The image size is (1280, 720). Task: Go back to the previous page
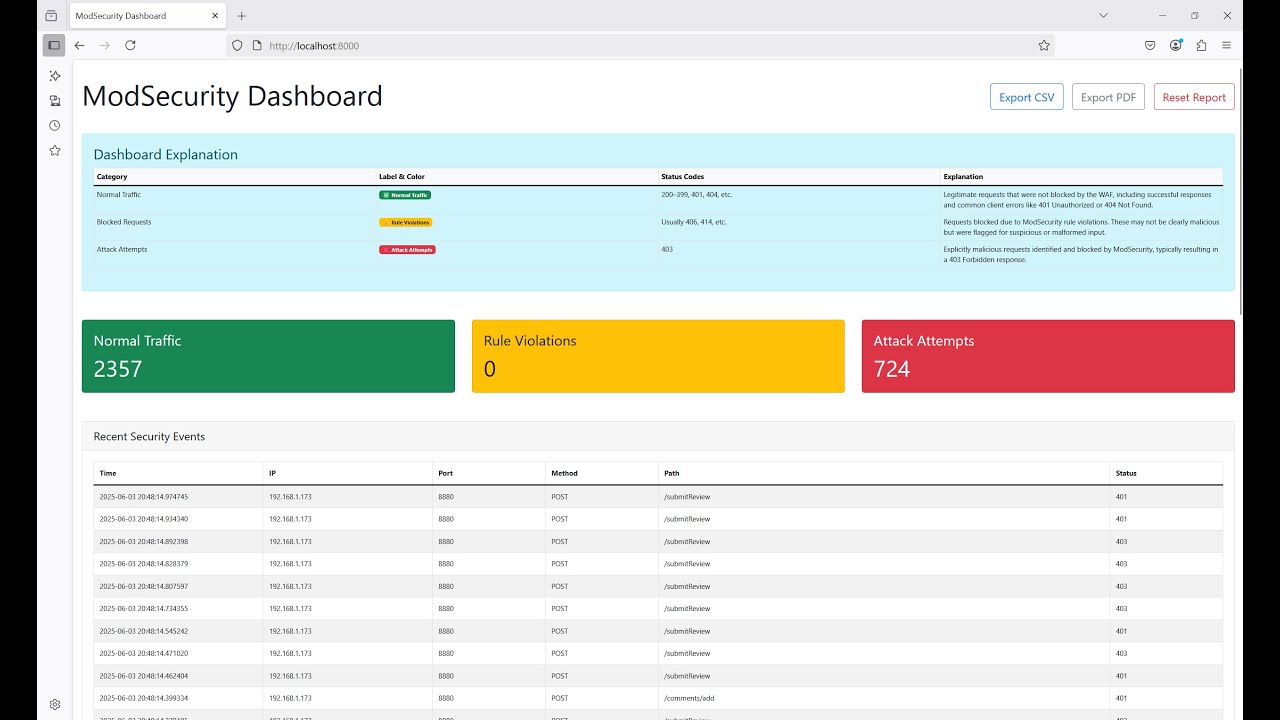point(80,45)
